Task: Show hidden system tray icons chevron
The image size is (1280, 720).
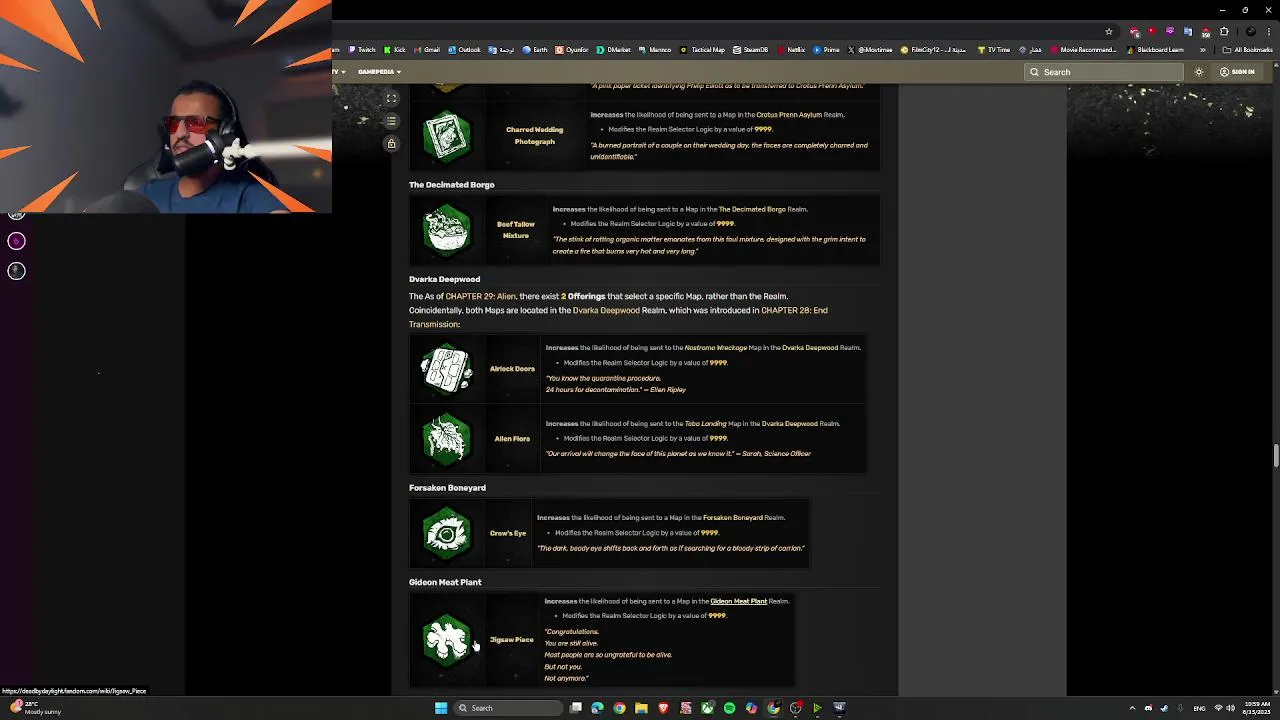Action: coord(1132,708)
